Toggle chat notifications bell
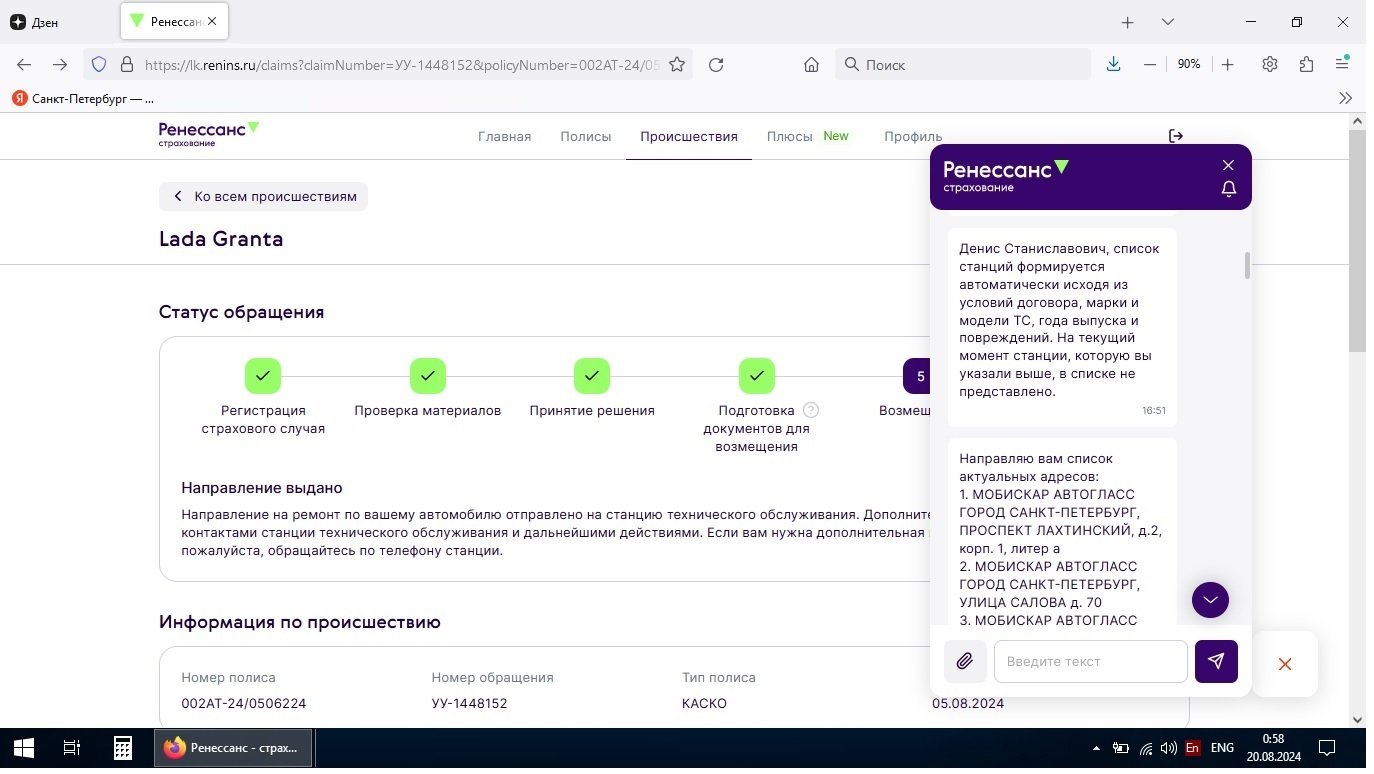 pyautogui.click(x=1229, y=189)
